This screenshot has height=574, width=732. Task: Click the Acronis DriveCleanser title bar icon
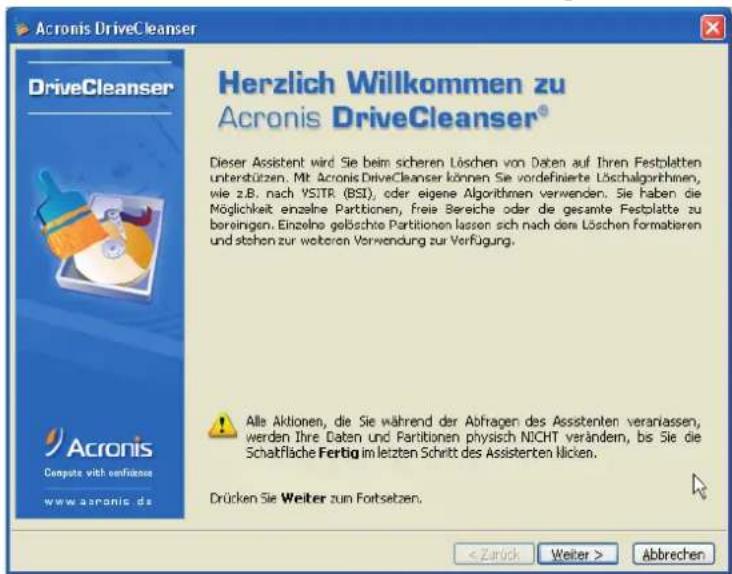point(21,28)
